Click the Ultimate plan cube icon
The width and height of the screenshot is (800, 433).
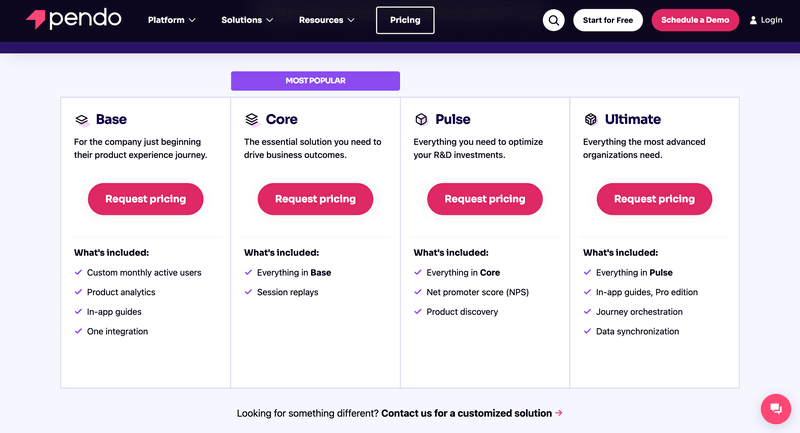(591, 120)
